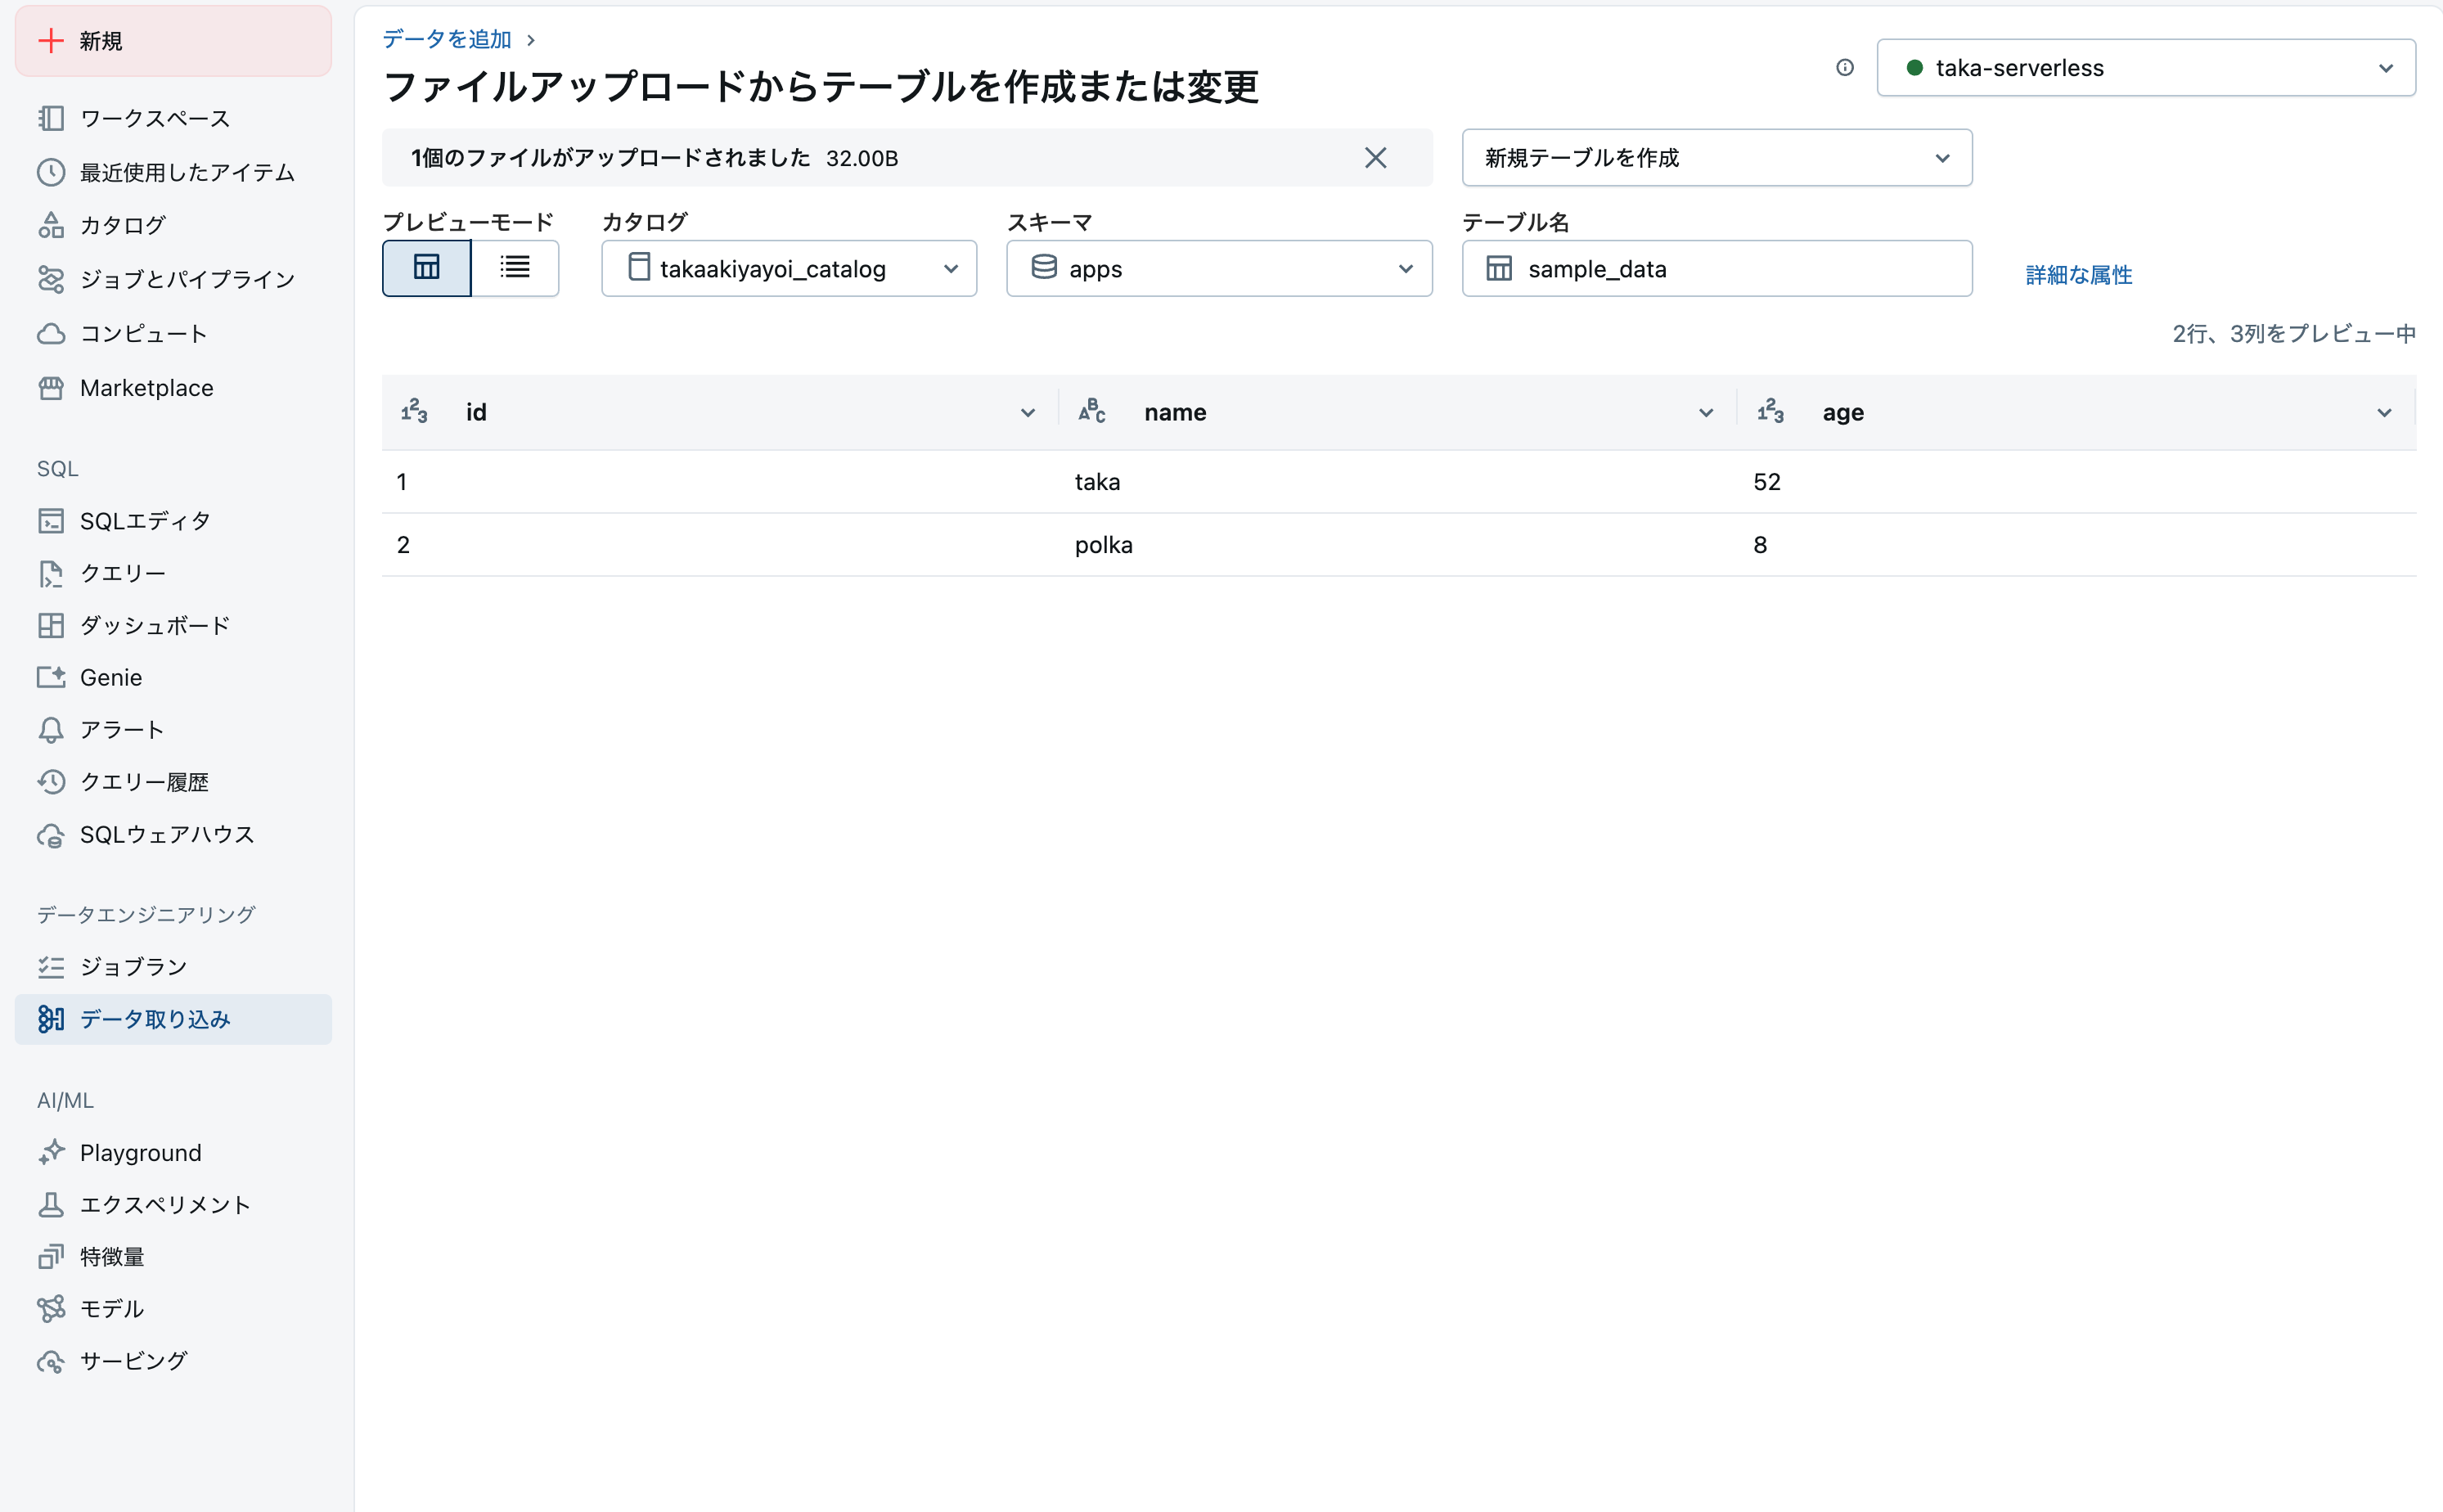
Task: Open the Alerts section
Action: (121, 729)
